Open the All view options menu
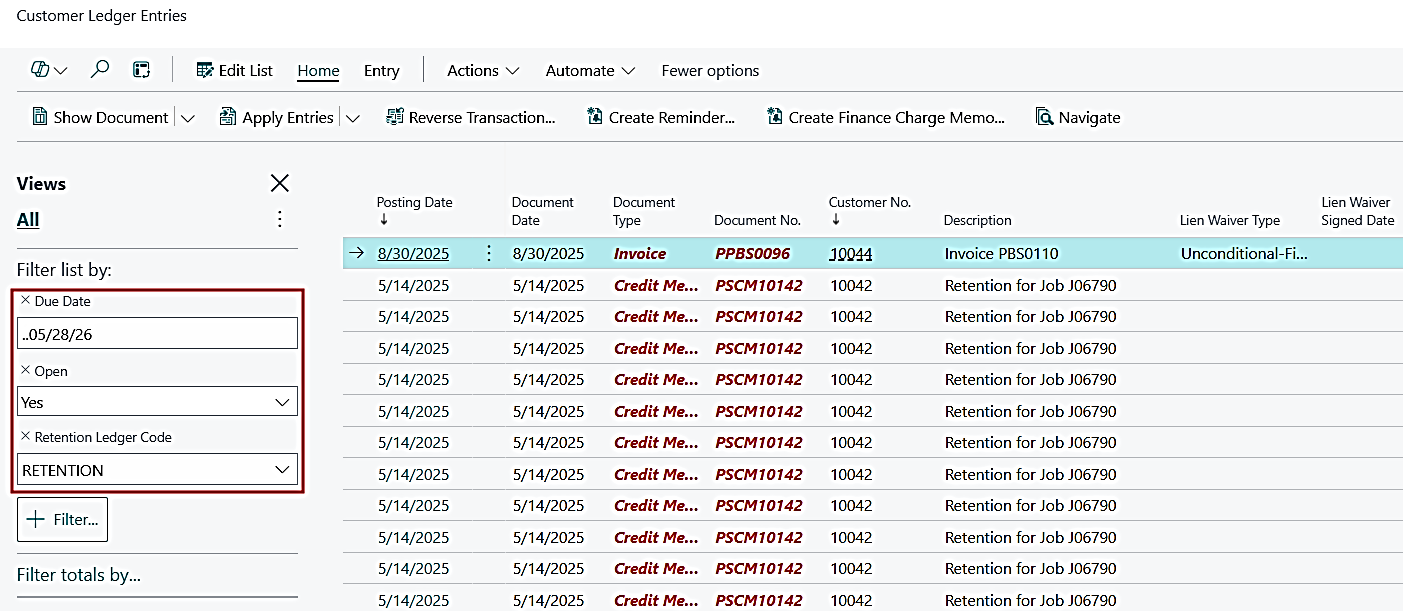 point(280,219)
